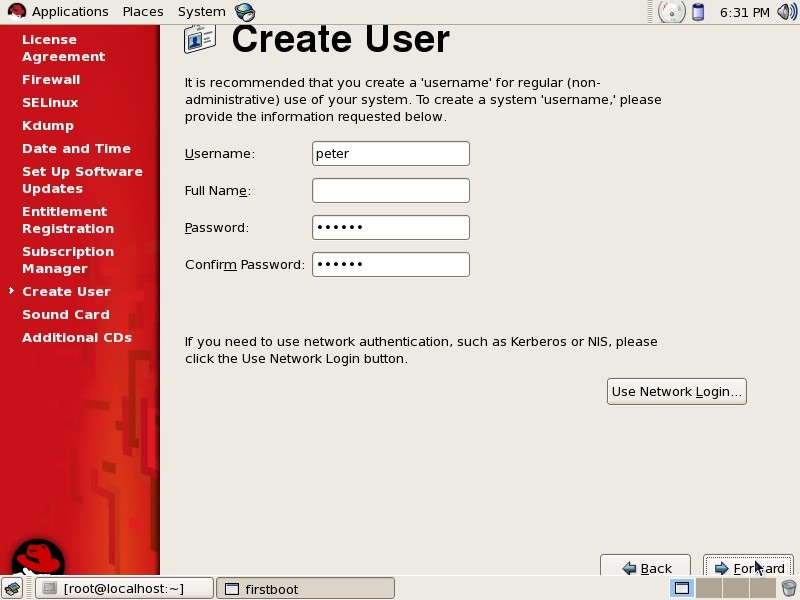Click the Use Network Login button
This screenshot has height=600, width=800.
click(x=677, y=391)
